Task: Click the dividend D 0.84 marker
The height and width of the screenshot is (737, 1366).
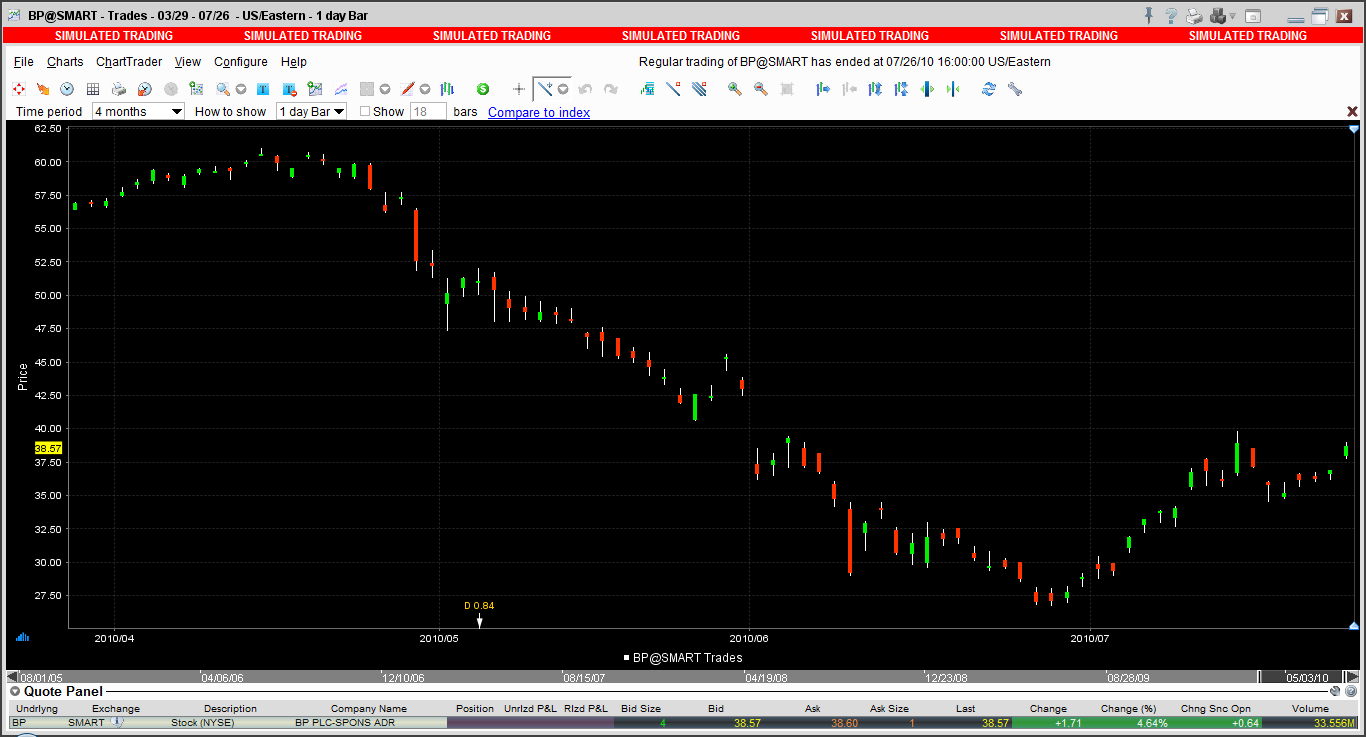Action: (479, 614)
